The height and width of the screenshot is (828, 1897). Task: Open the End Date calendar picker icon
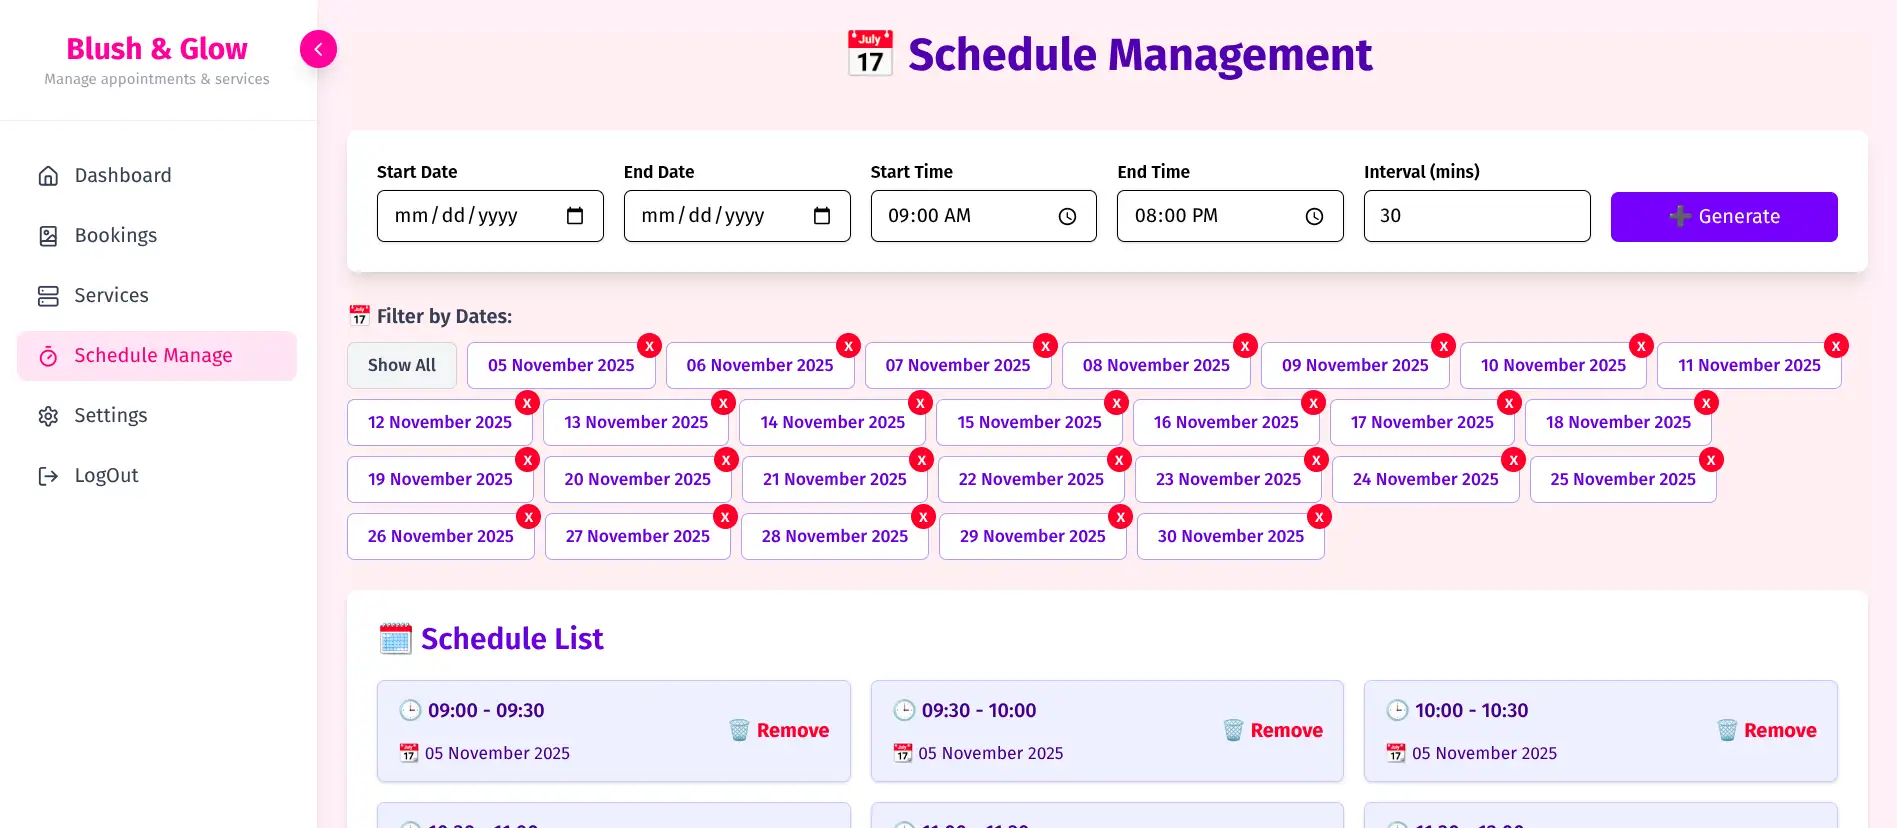tap(822, 216)
